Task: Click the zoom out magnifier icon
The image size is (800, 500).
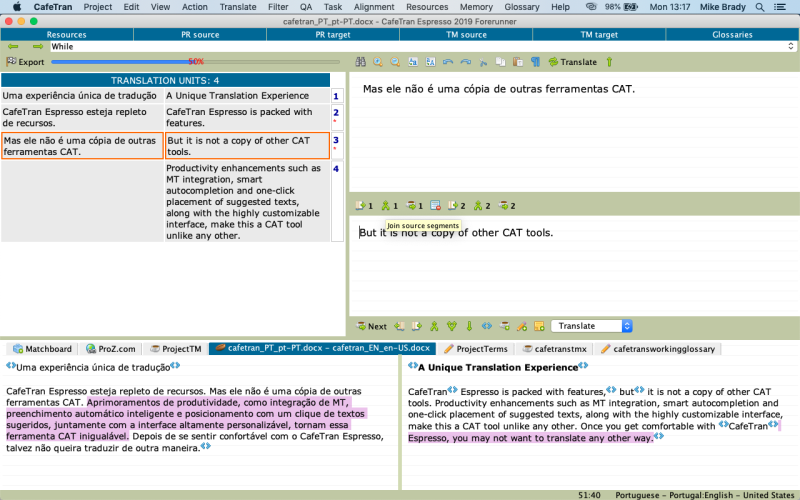Action: click(x=395, y=62)
